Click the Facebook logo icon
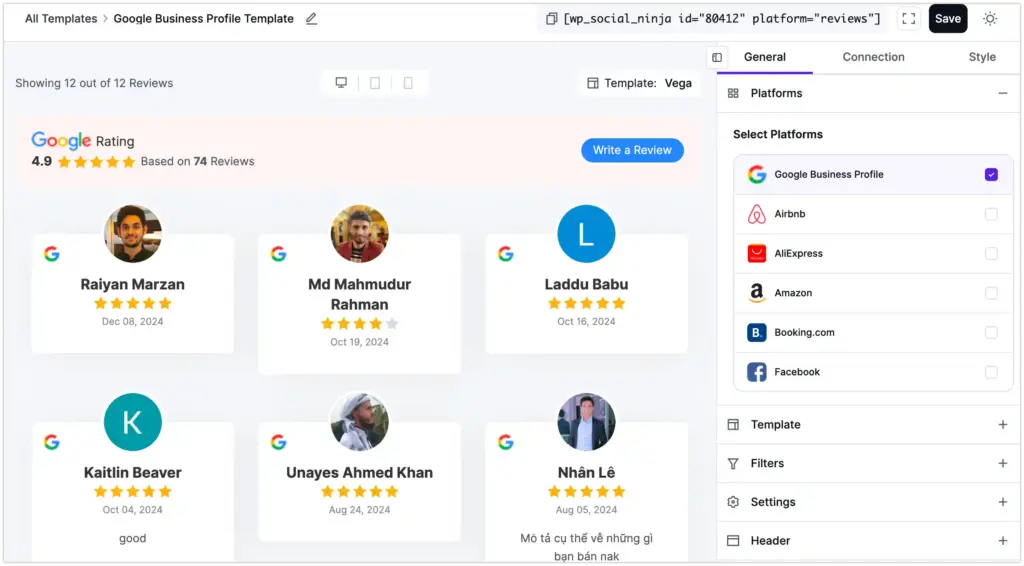Viewport: 1024px width, 566px height. click(x=757, y=372)
